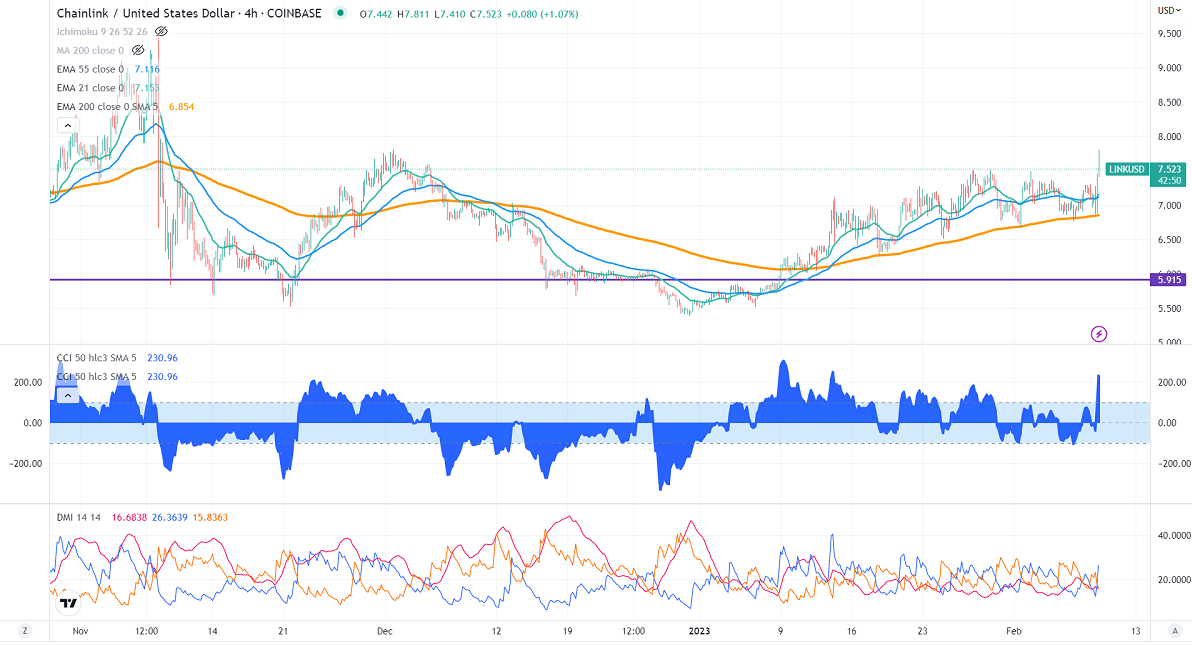The image size is (1192, 646).
Task: Click the Z timezone button
Action: pyautogui.click(x=26, y=632)
